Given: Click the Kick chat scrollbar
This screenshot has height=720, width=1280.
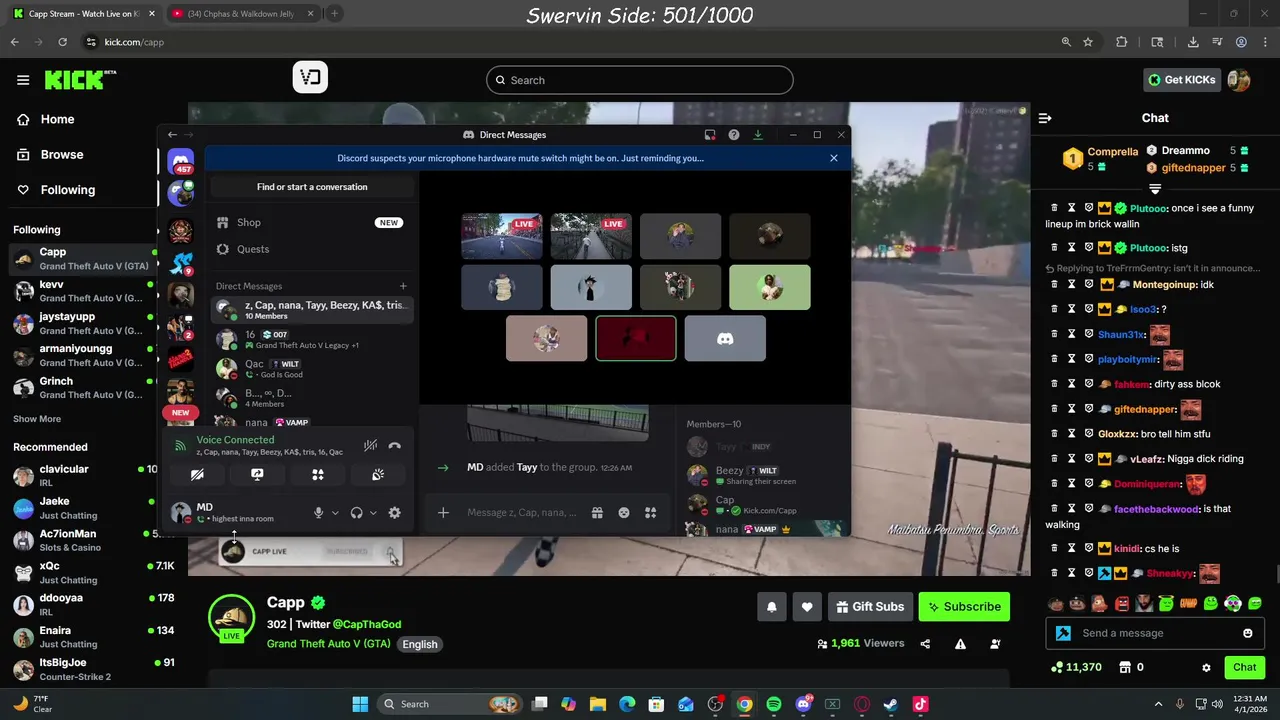Looking at the screenshot, I should (x=1276, y=574).
